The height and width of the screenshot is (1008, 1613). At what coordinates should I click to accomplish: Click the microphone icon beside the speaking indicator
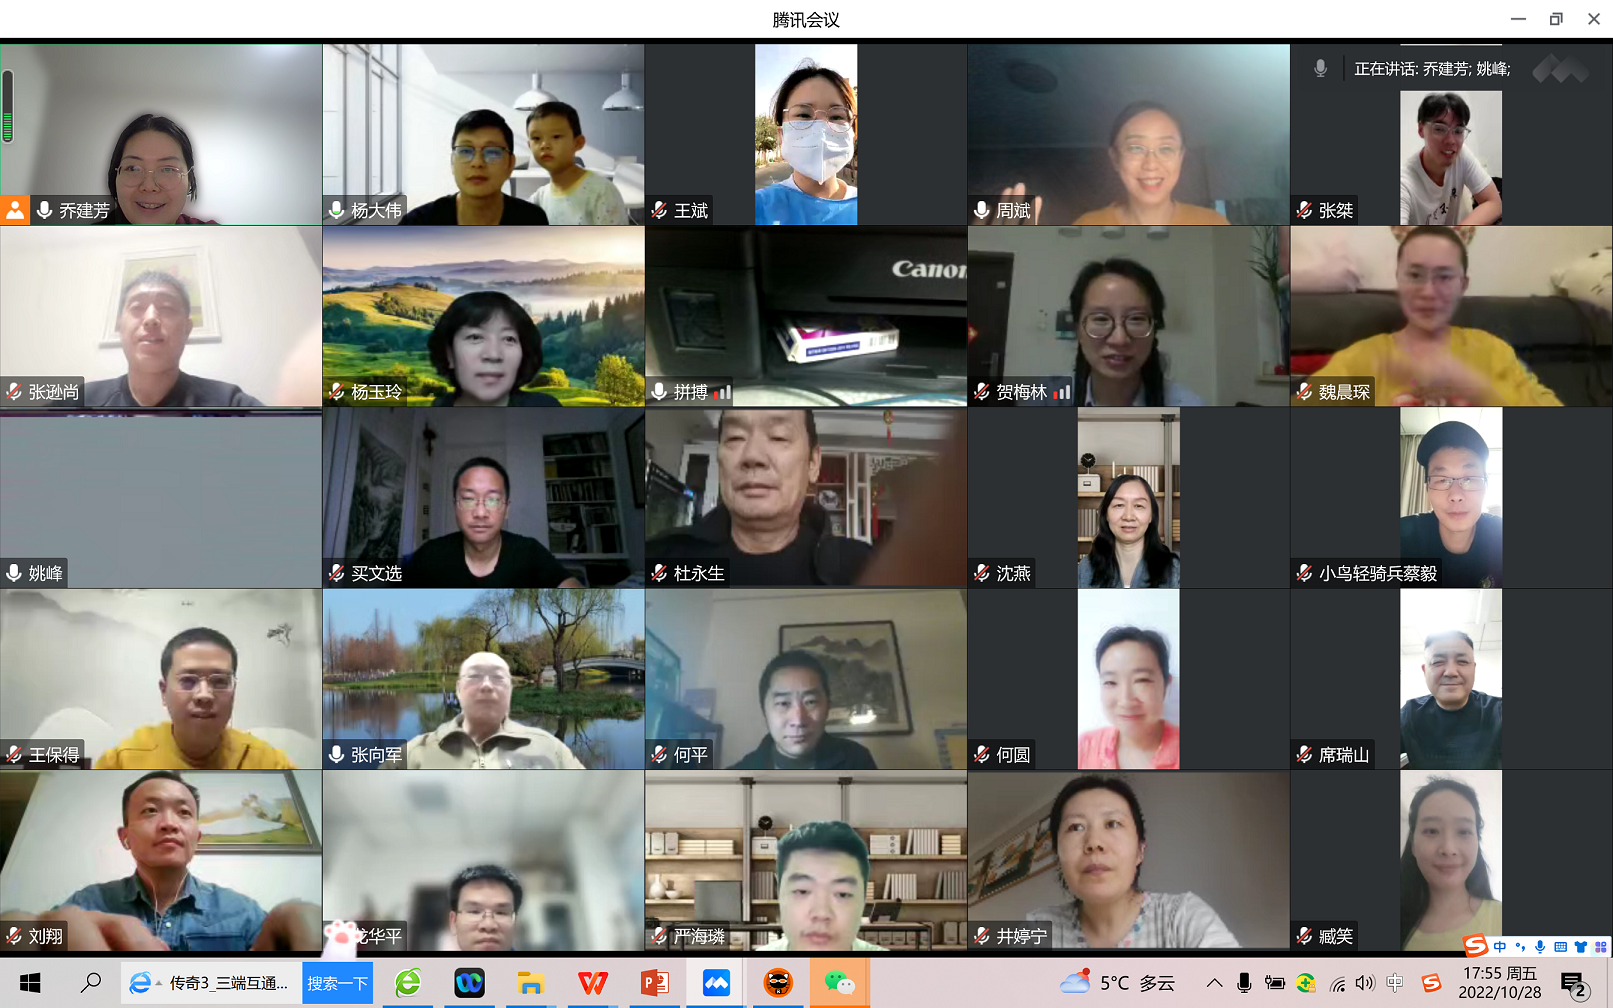[1320, 68]
